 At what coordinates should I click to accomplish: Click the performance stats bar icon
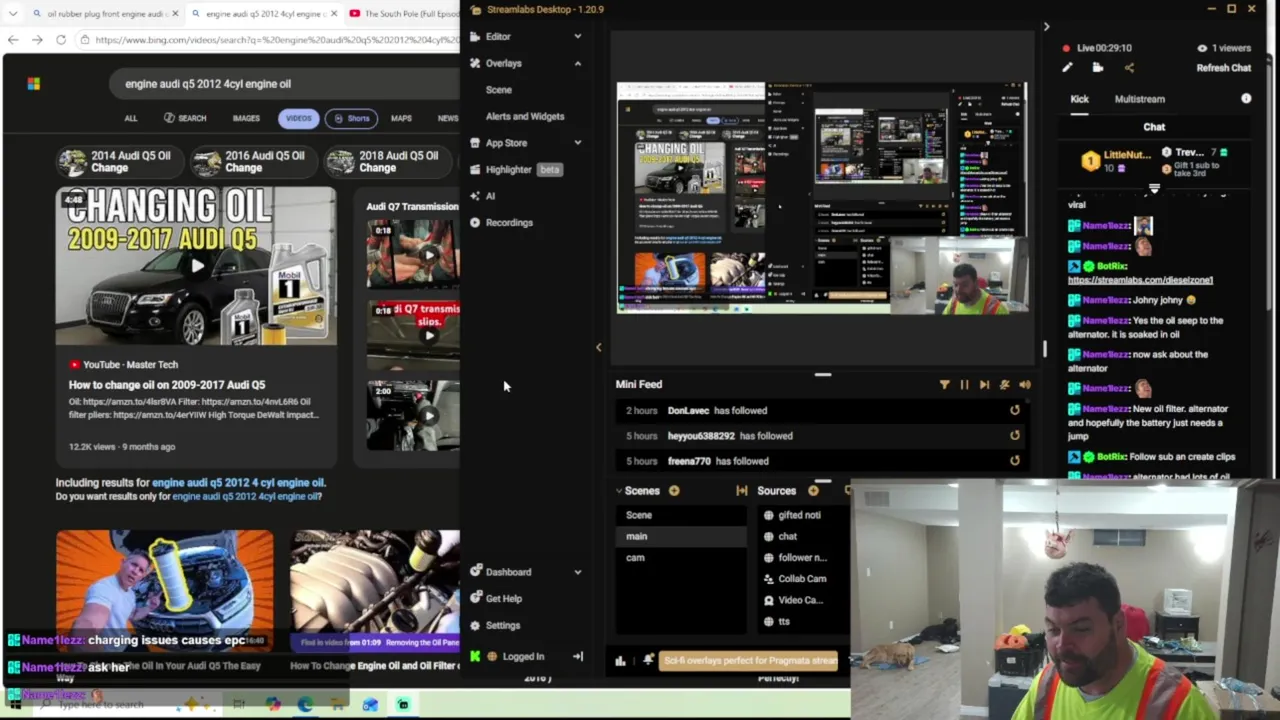(x=620, y=660)
